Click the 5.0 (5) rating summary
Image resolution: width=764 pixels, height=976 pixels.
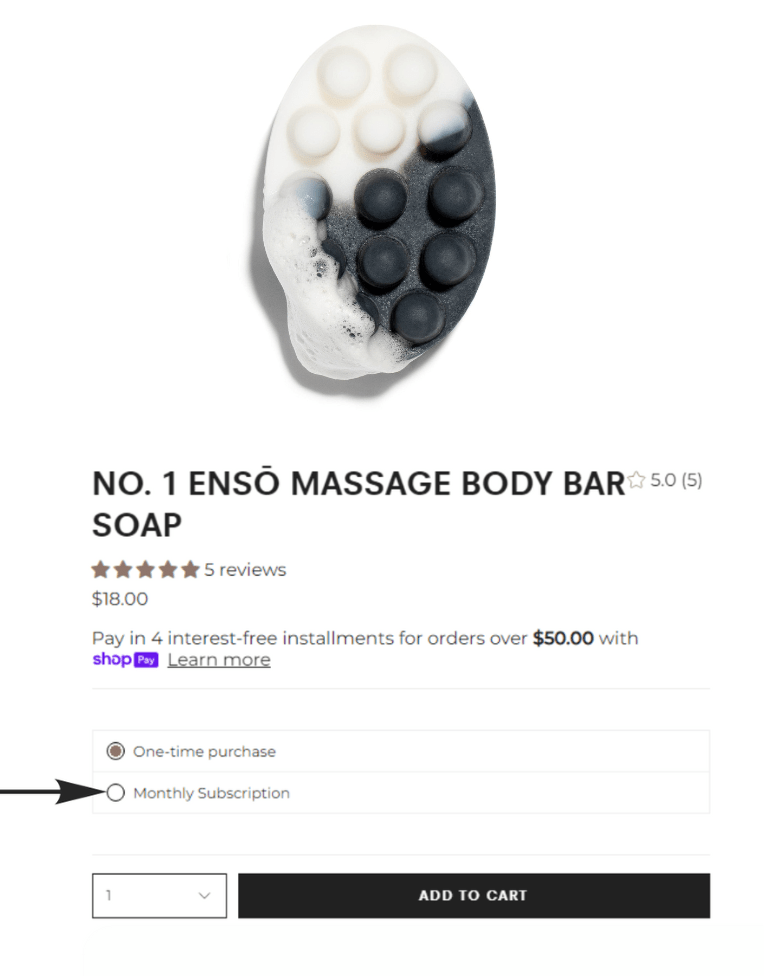point(676,481)
